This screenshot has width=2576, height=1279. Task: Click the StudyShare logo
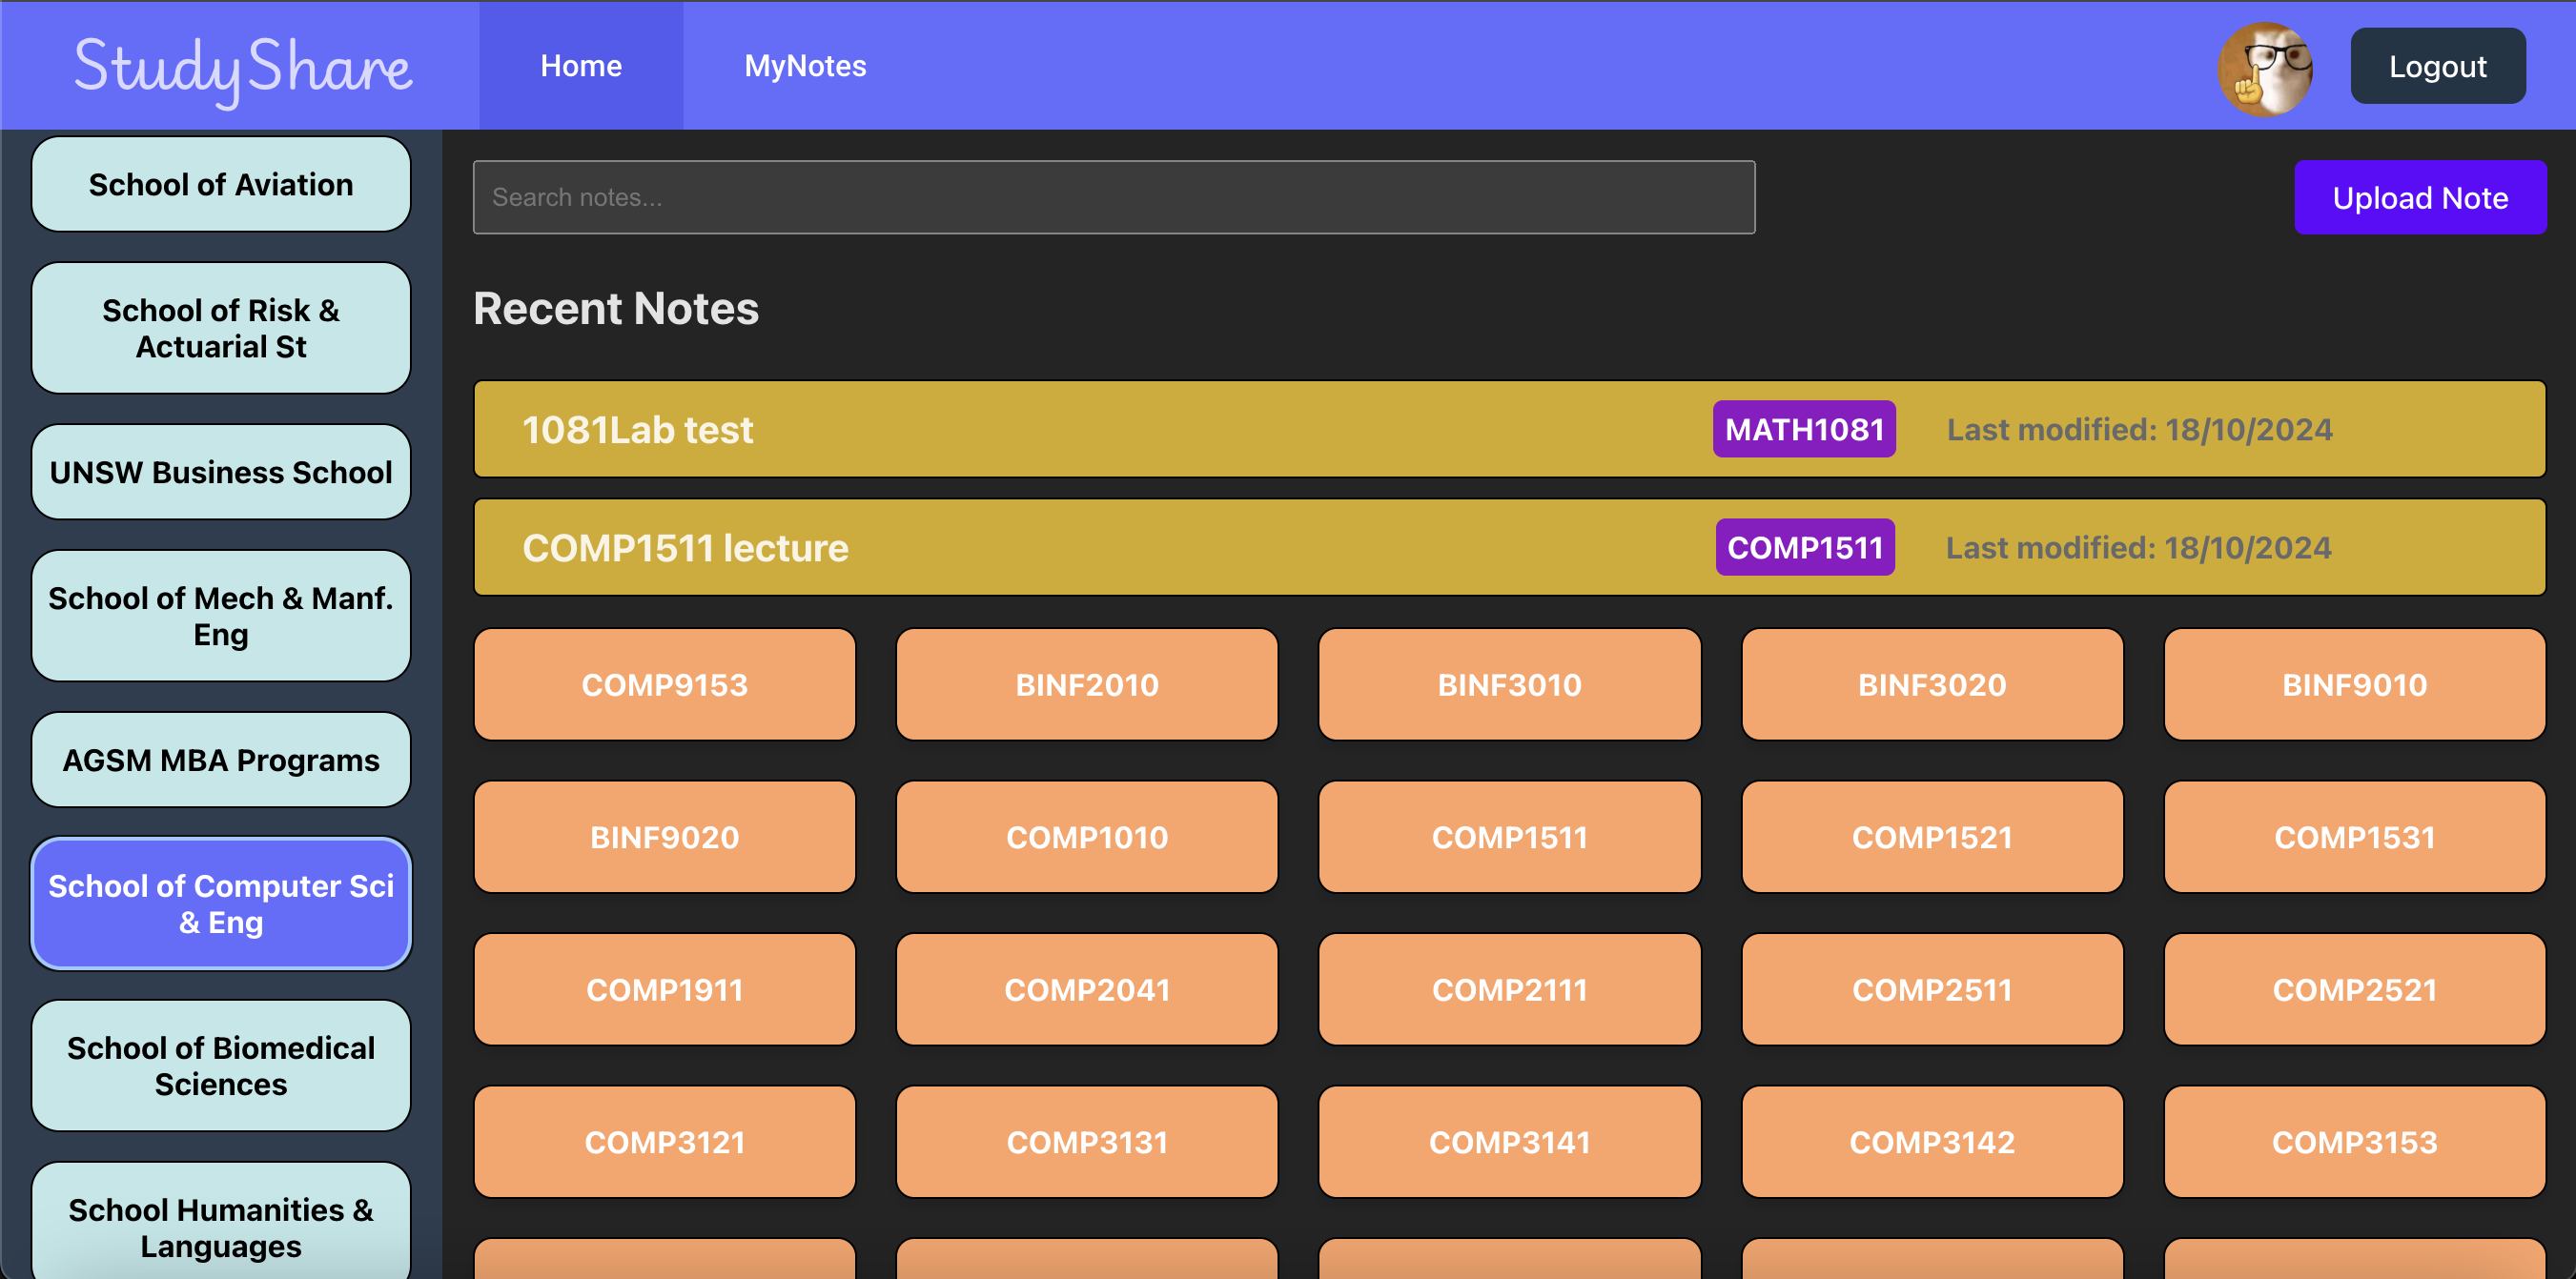(242, 68)
